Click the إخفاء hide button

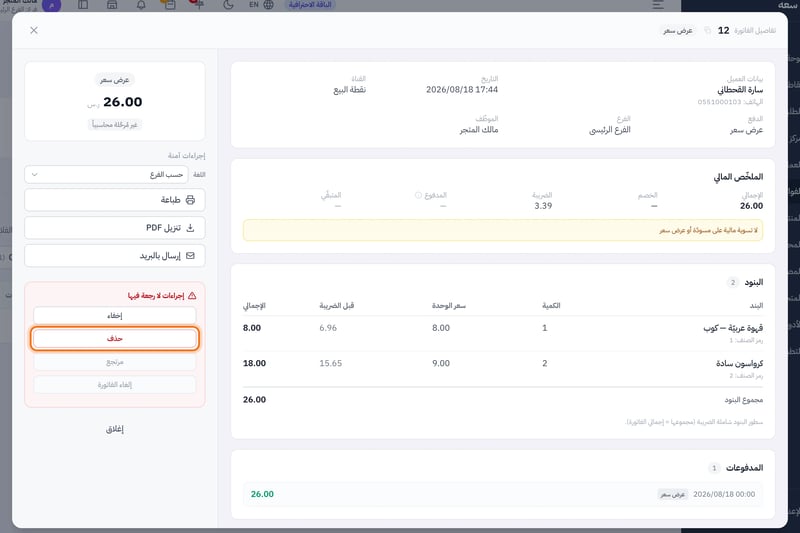coord(115,316)
